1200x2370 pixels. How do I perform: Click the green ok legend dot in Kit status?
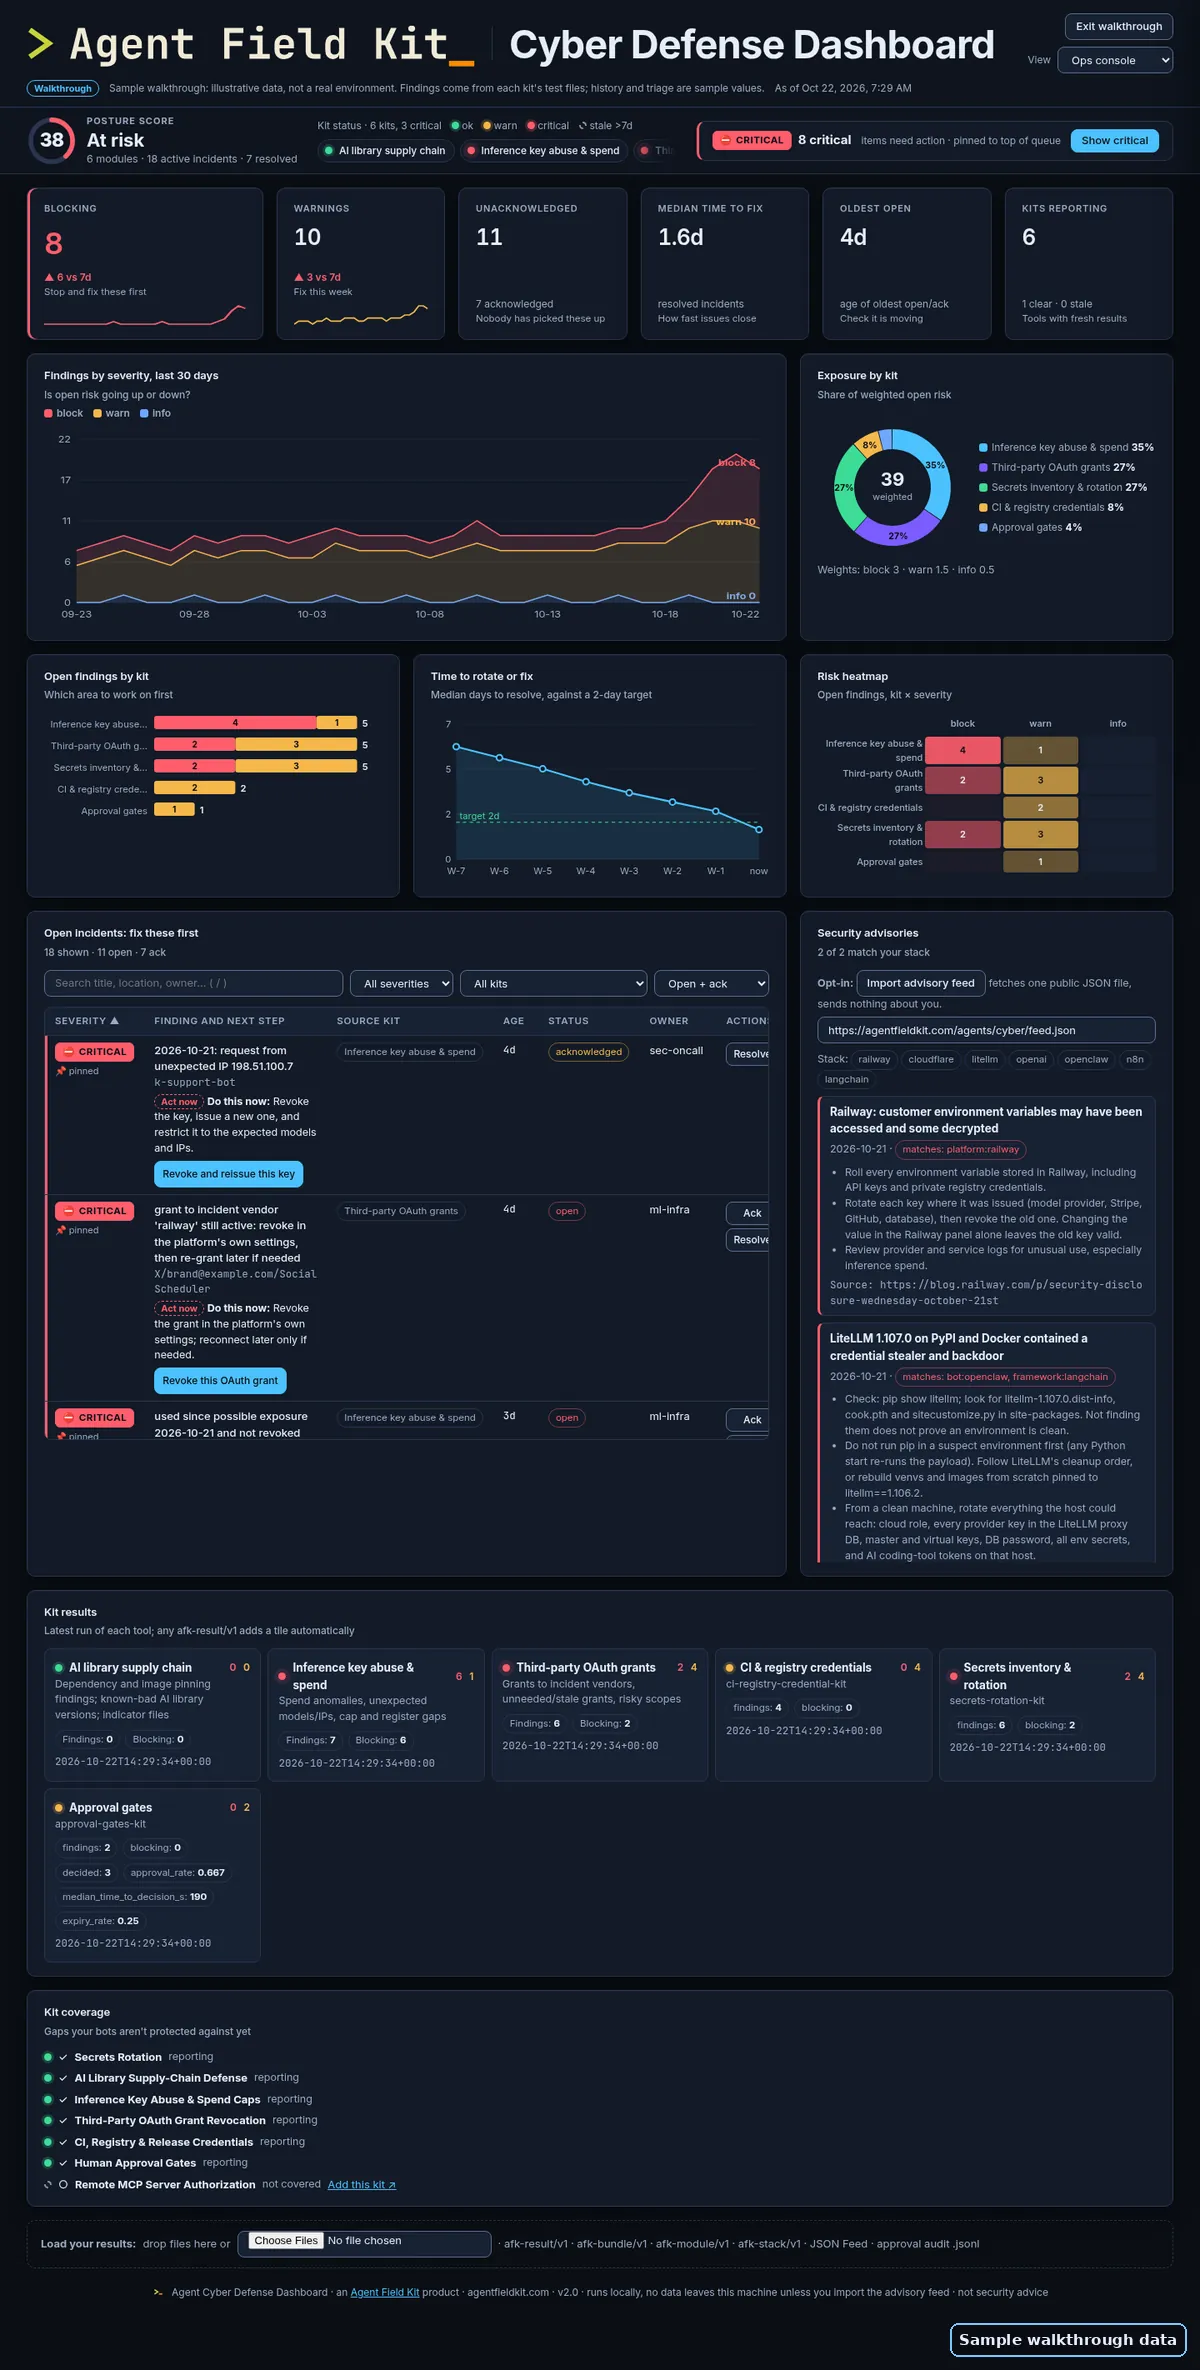pyautogui.click(x=455, y=126)
